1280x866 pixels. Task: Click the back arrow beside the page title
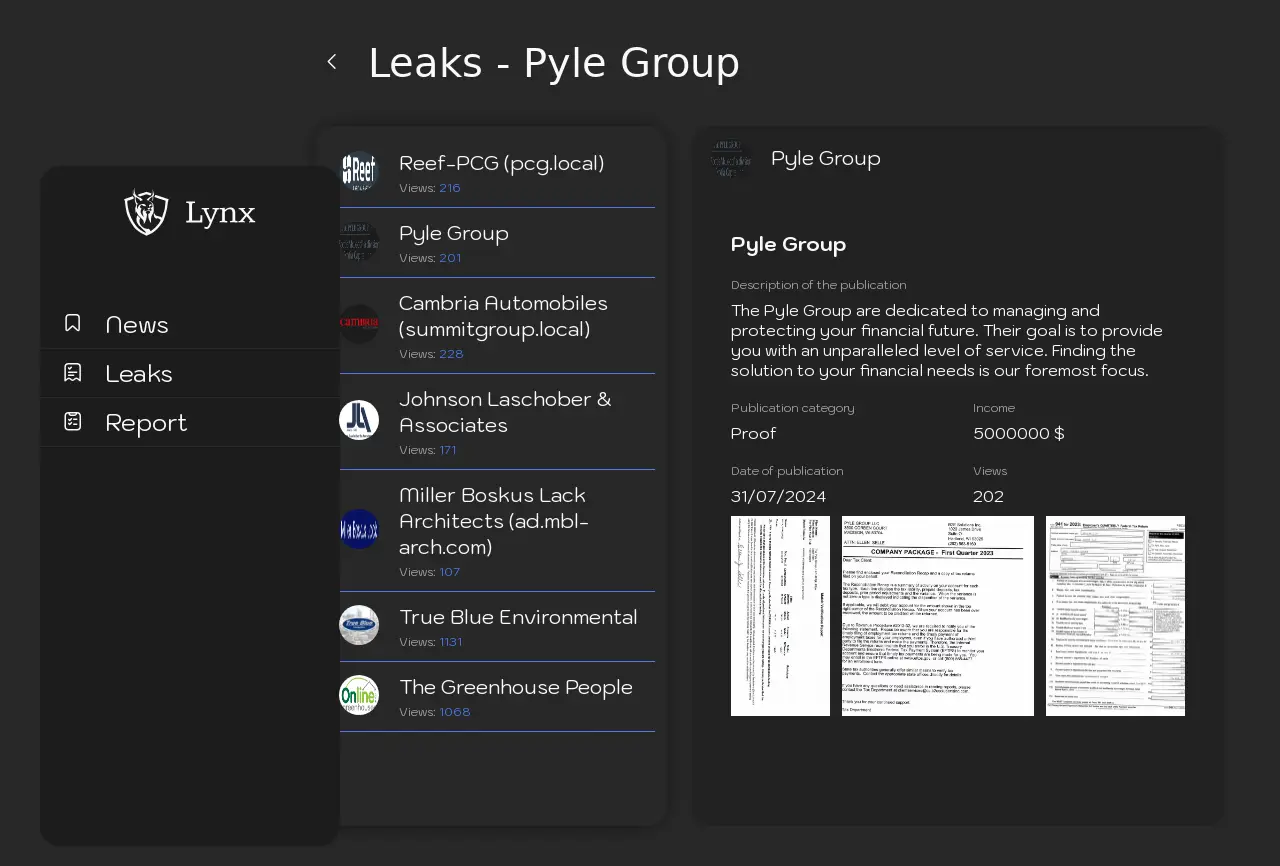tap(332, 62)
